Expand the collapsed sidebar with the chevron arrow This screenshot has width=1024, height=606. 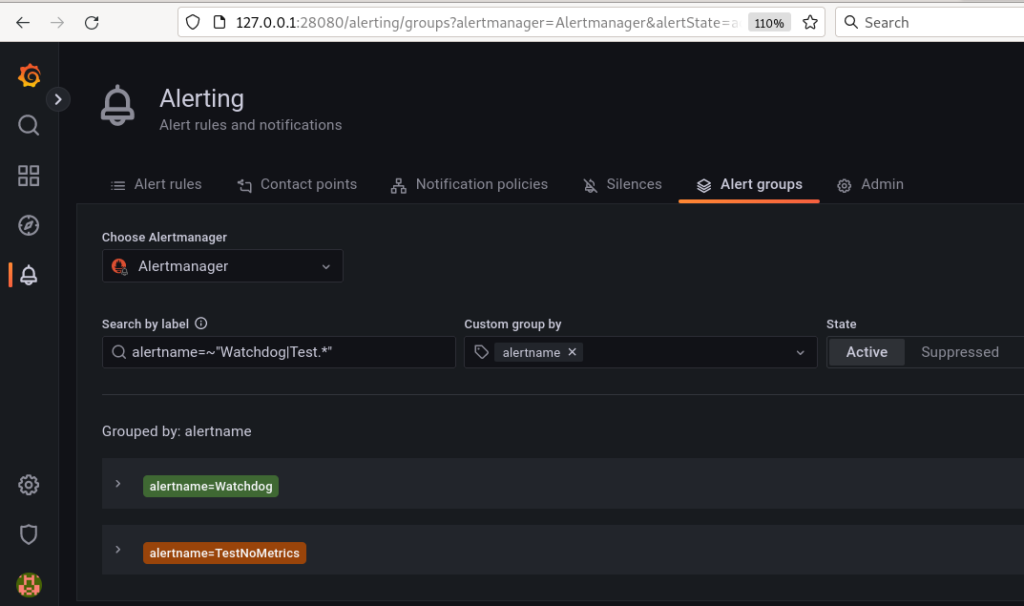click(x=58, y=99)
